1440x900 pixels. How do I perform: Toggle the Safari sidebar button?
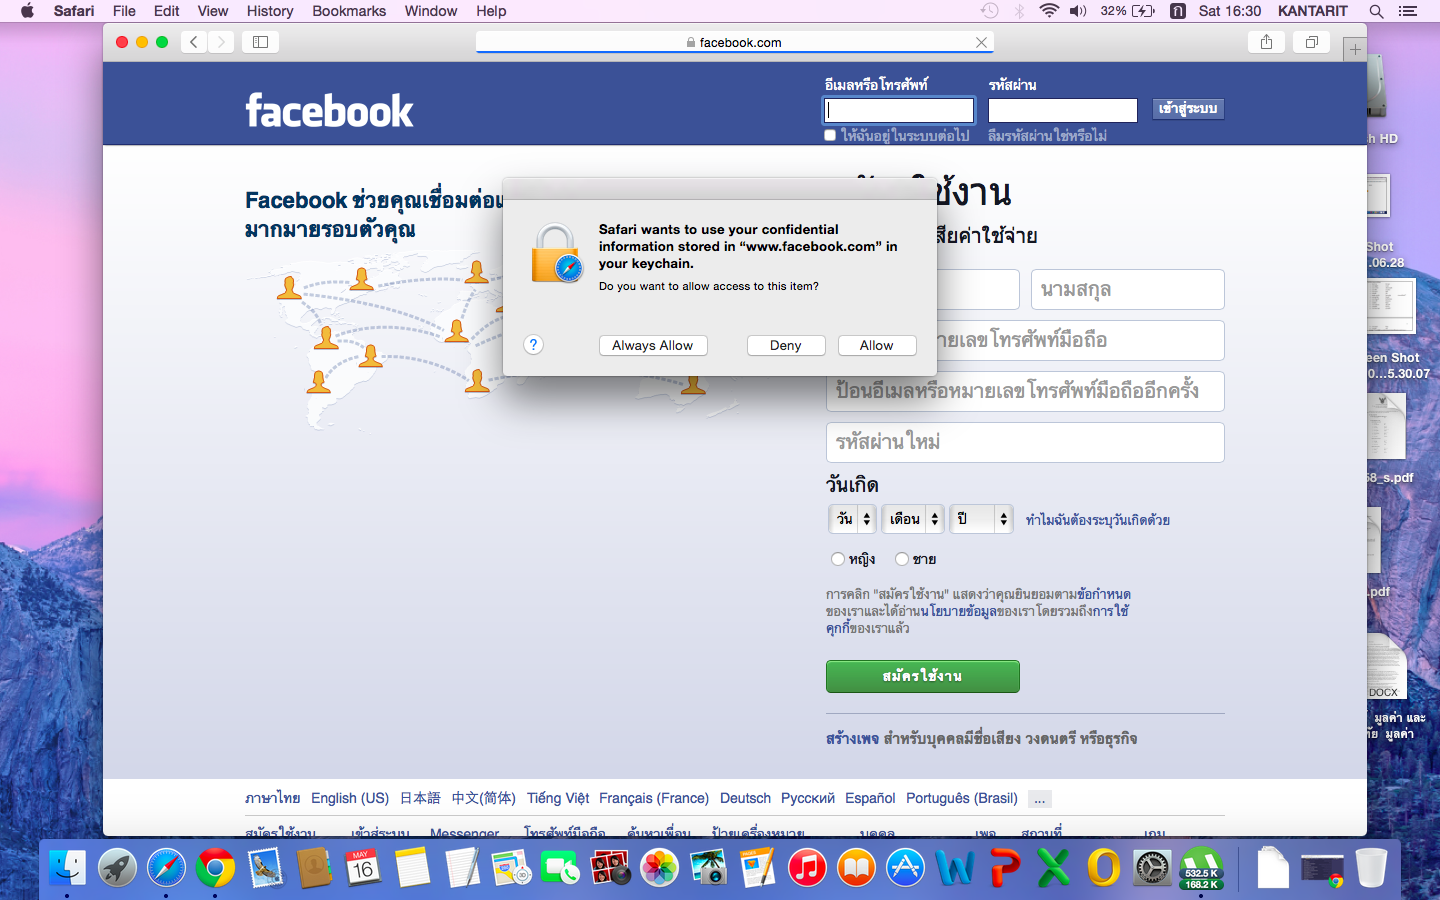260,42
